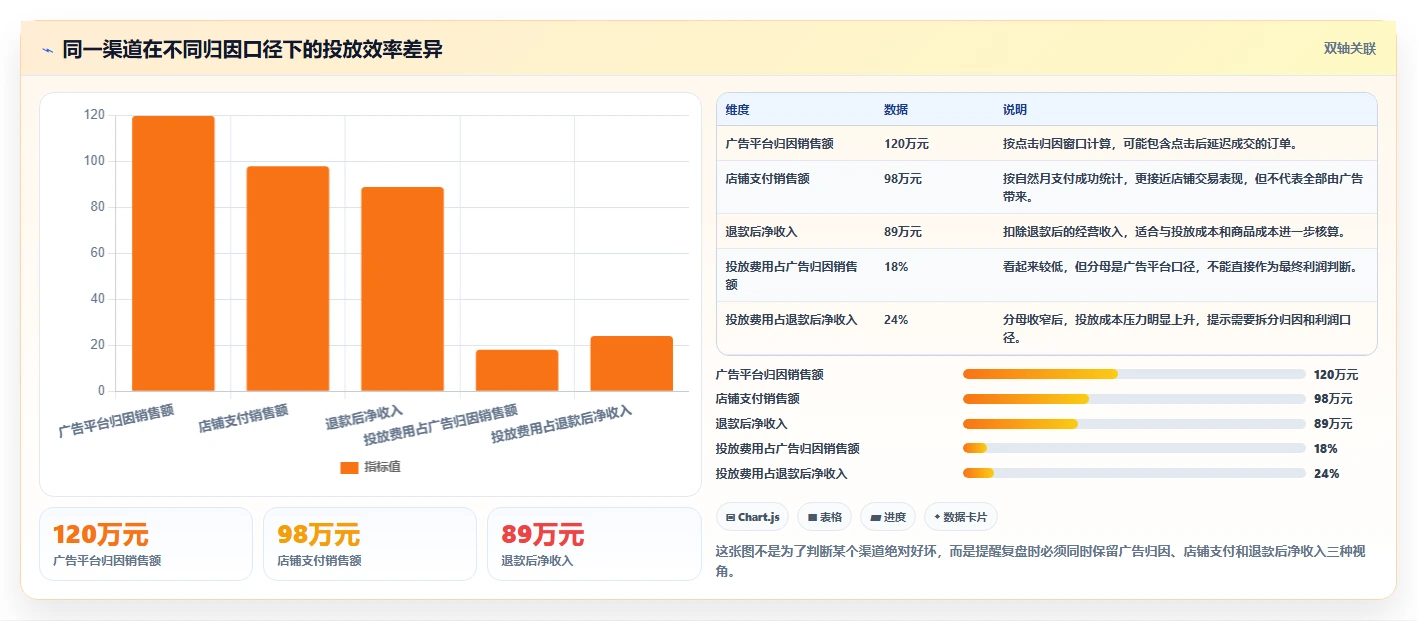Click the description starting 扣除退款后的经营收入

1174,232
